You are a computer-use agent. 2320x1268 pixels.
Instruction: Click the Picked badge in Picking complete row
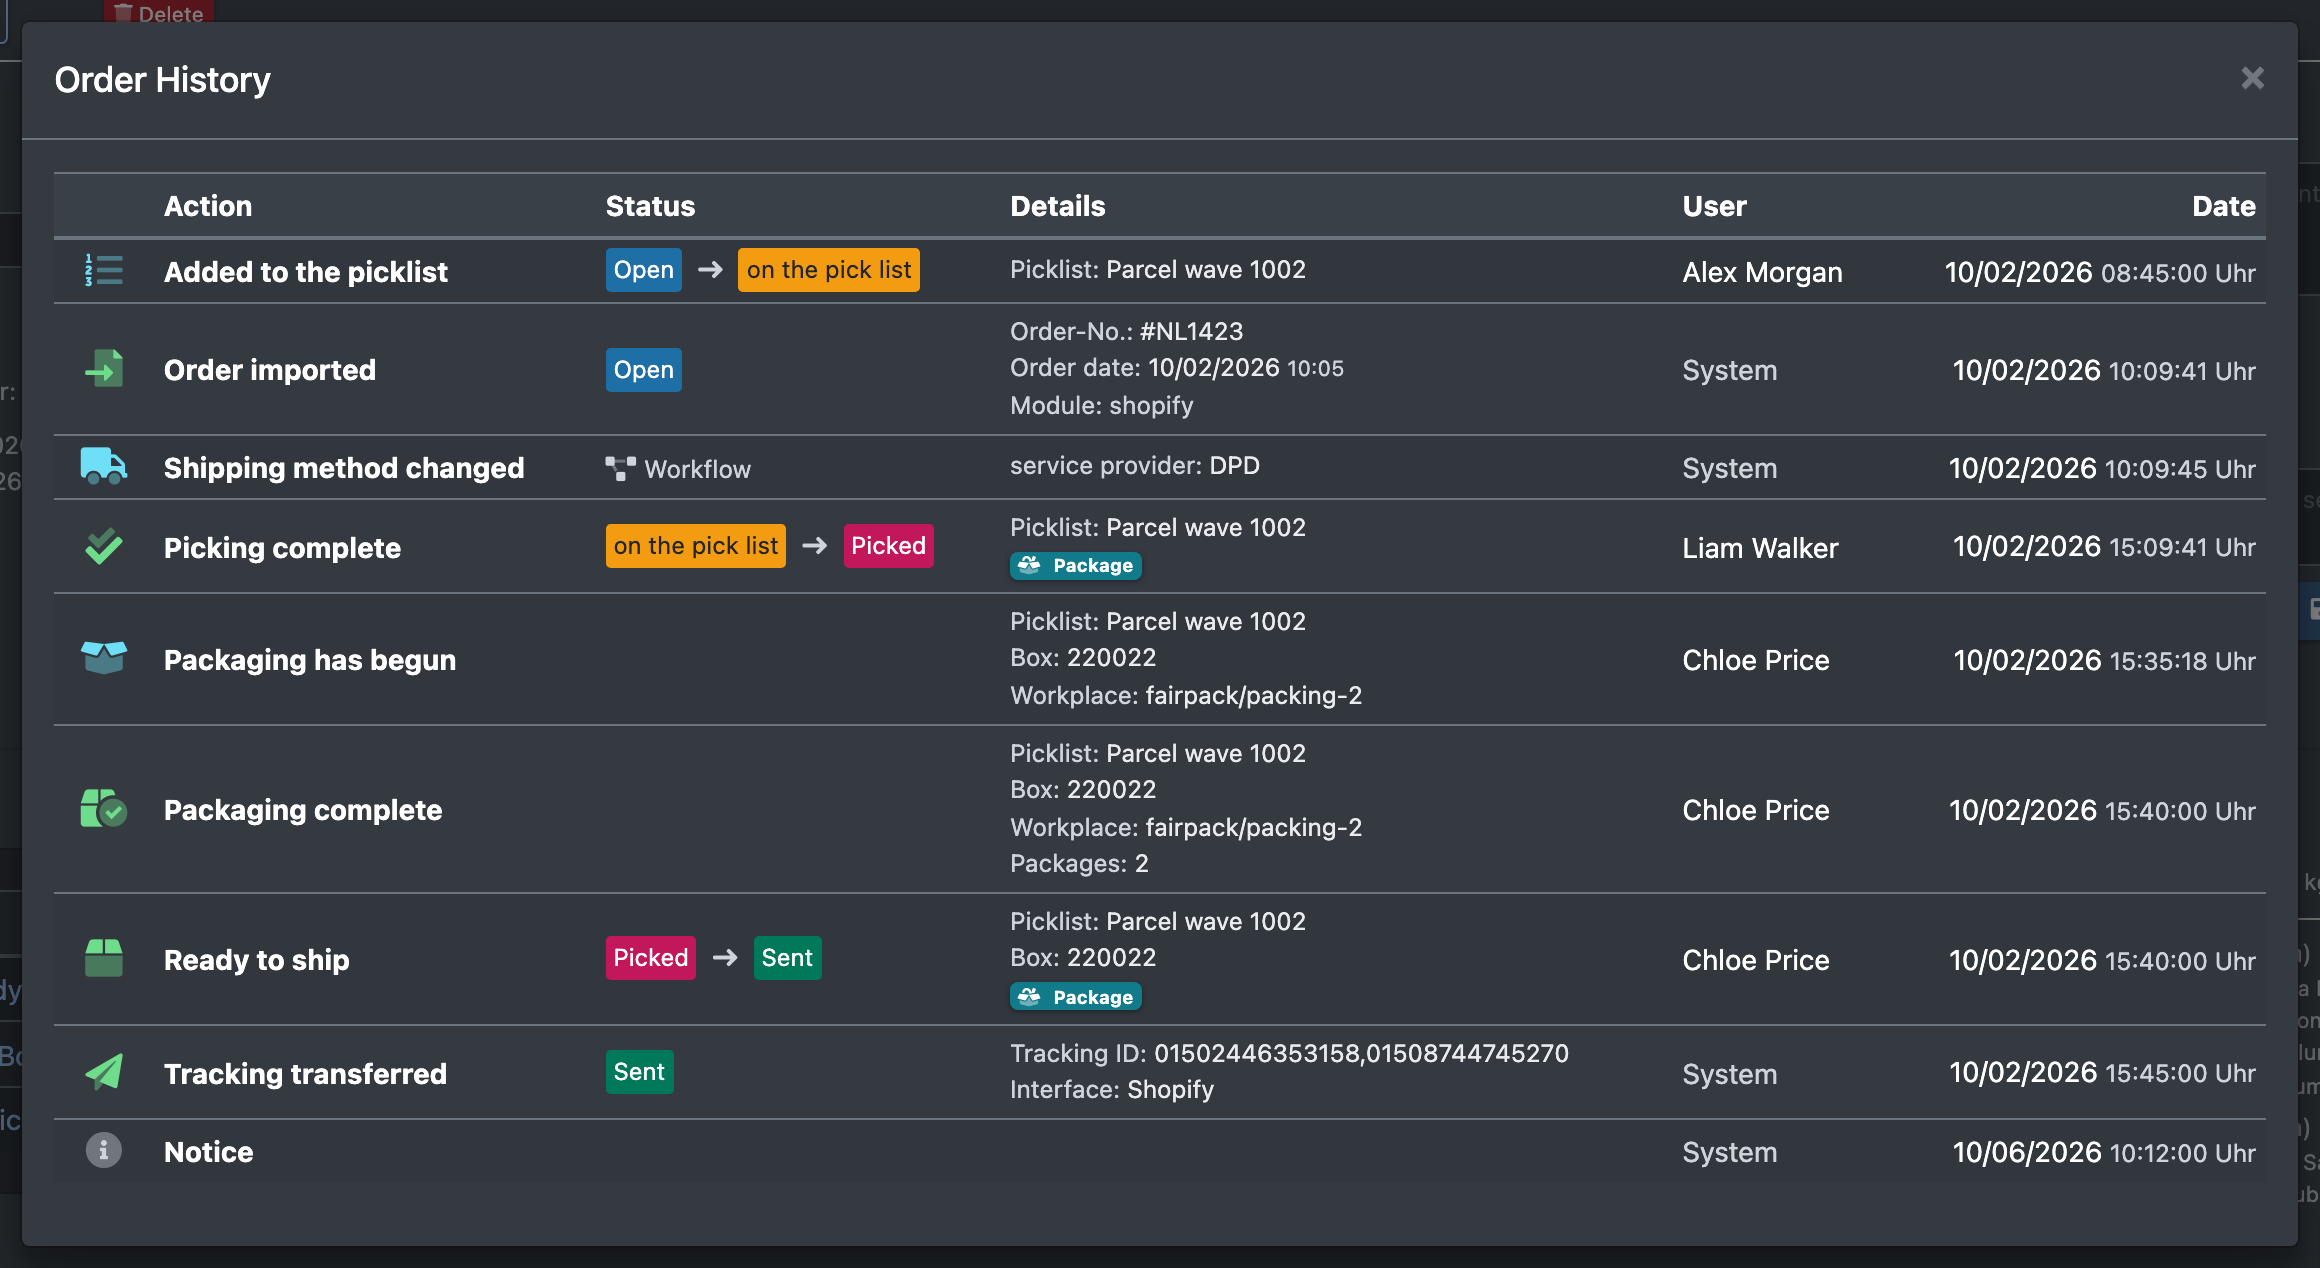pyautogui.click(x=889, y=546)
